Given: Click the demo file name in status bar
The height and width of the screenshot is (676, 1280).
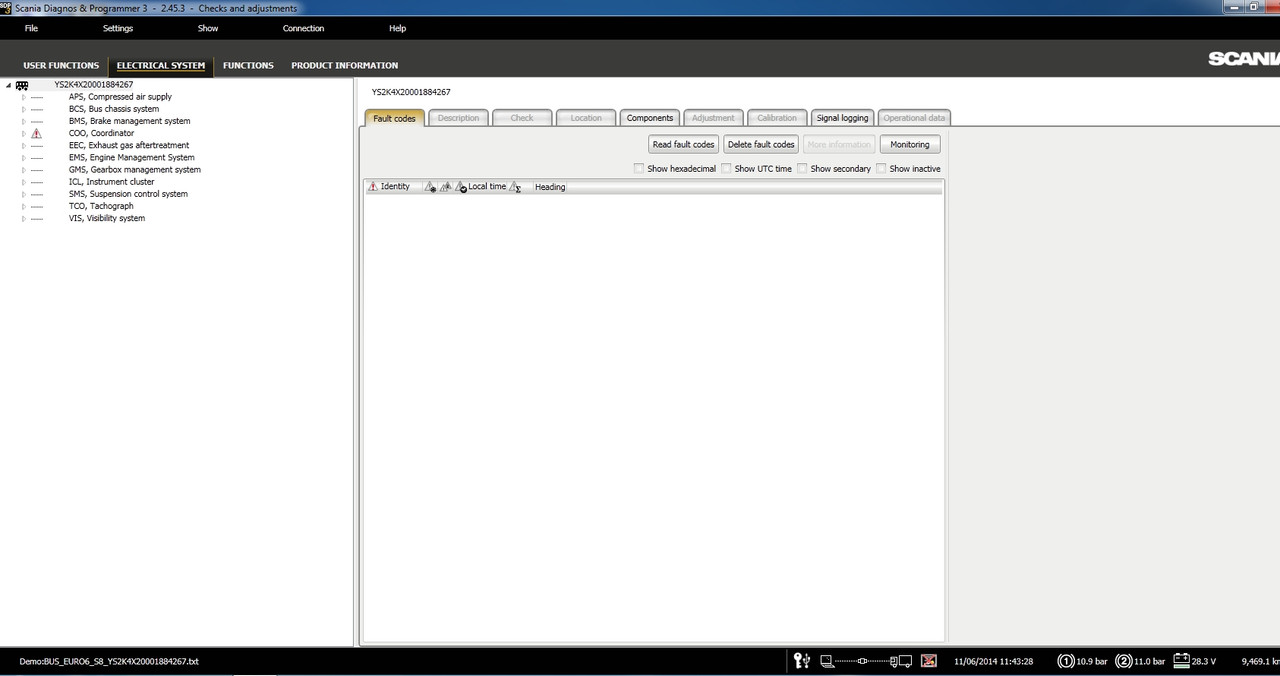Looking at the screenshot, I should click(x=109, y=661).
